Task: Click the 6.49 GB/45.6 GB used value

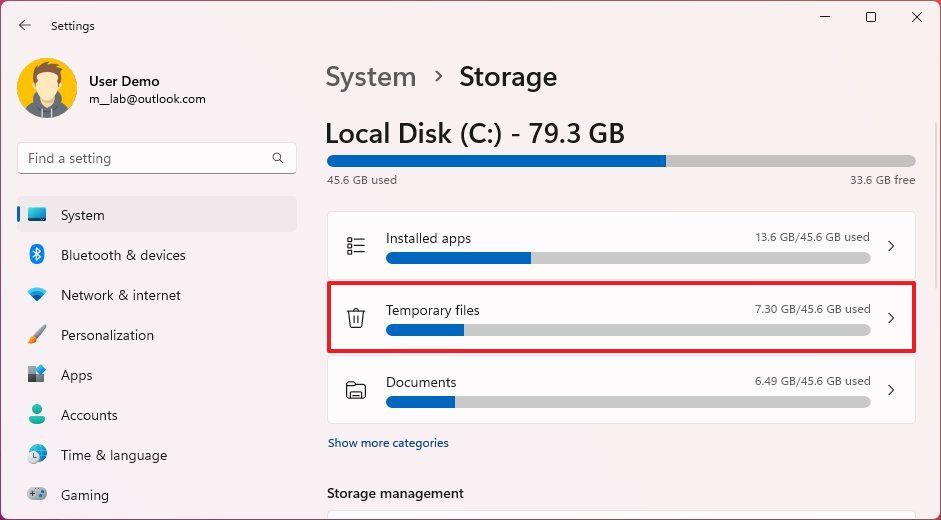Action: (x=812, y=381)
